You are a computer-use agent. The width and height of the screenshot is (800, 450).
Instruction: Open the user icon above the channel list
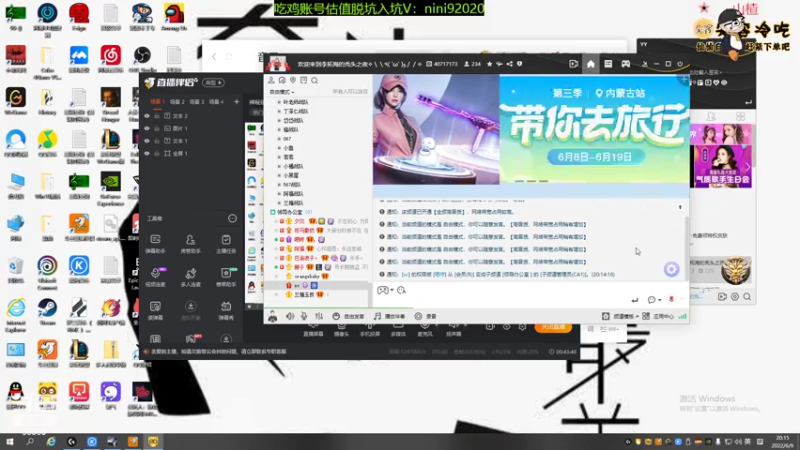pyautogui.click(x=271, y=80)
